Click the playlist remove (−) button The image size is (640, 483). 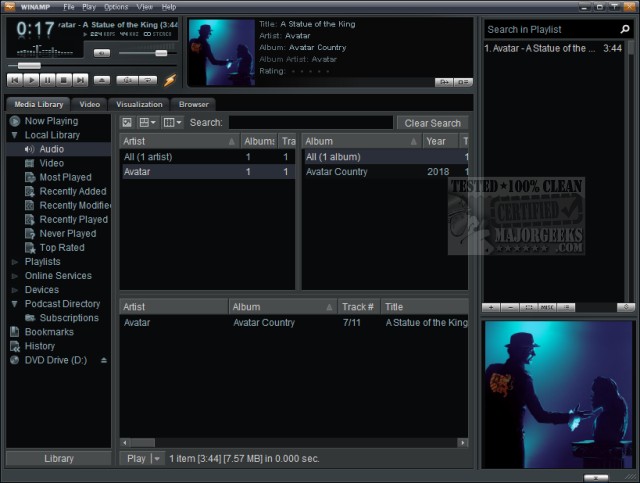pyautogui.click(x=510, y=307)
